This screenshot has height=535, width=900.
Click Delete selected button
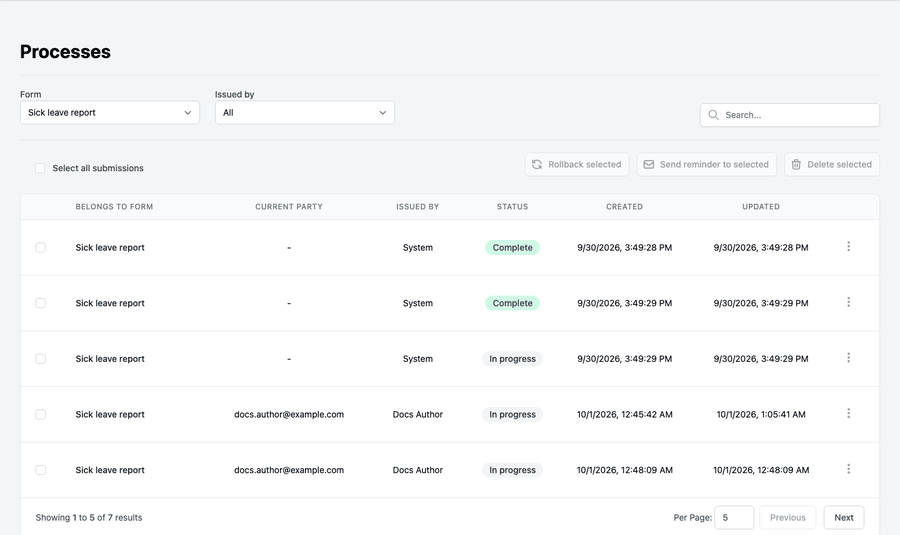tap(832, 164)
